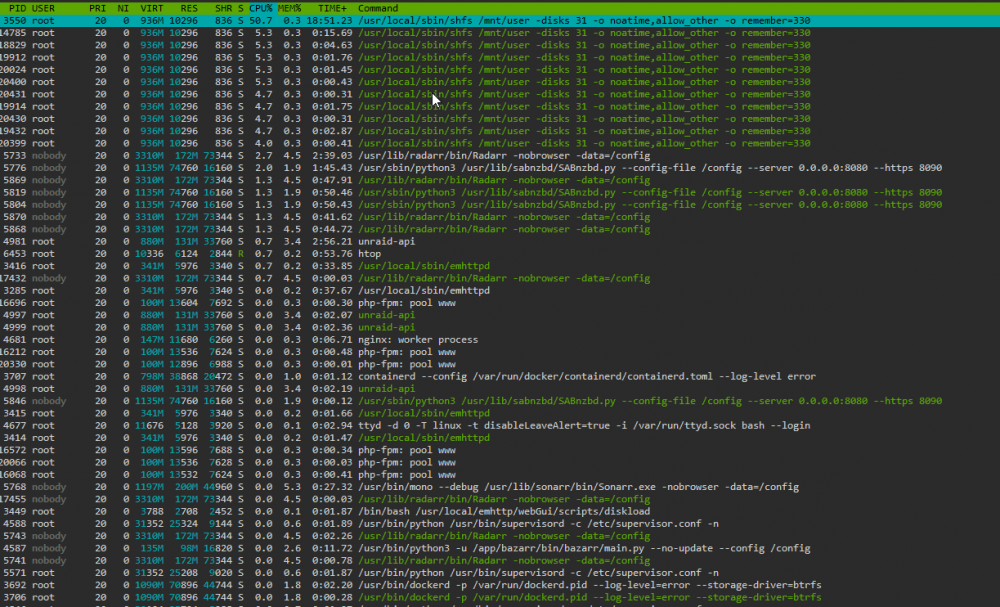Image resolution: width=1000 pixels, height=607 pixels.
Task: Click the RES column header
Action: pyautogui.click(x=189, y=8)
